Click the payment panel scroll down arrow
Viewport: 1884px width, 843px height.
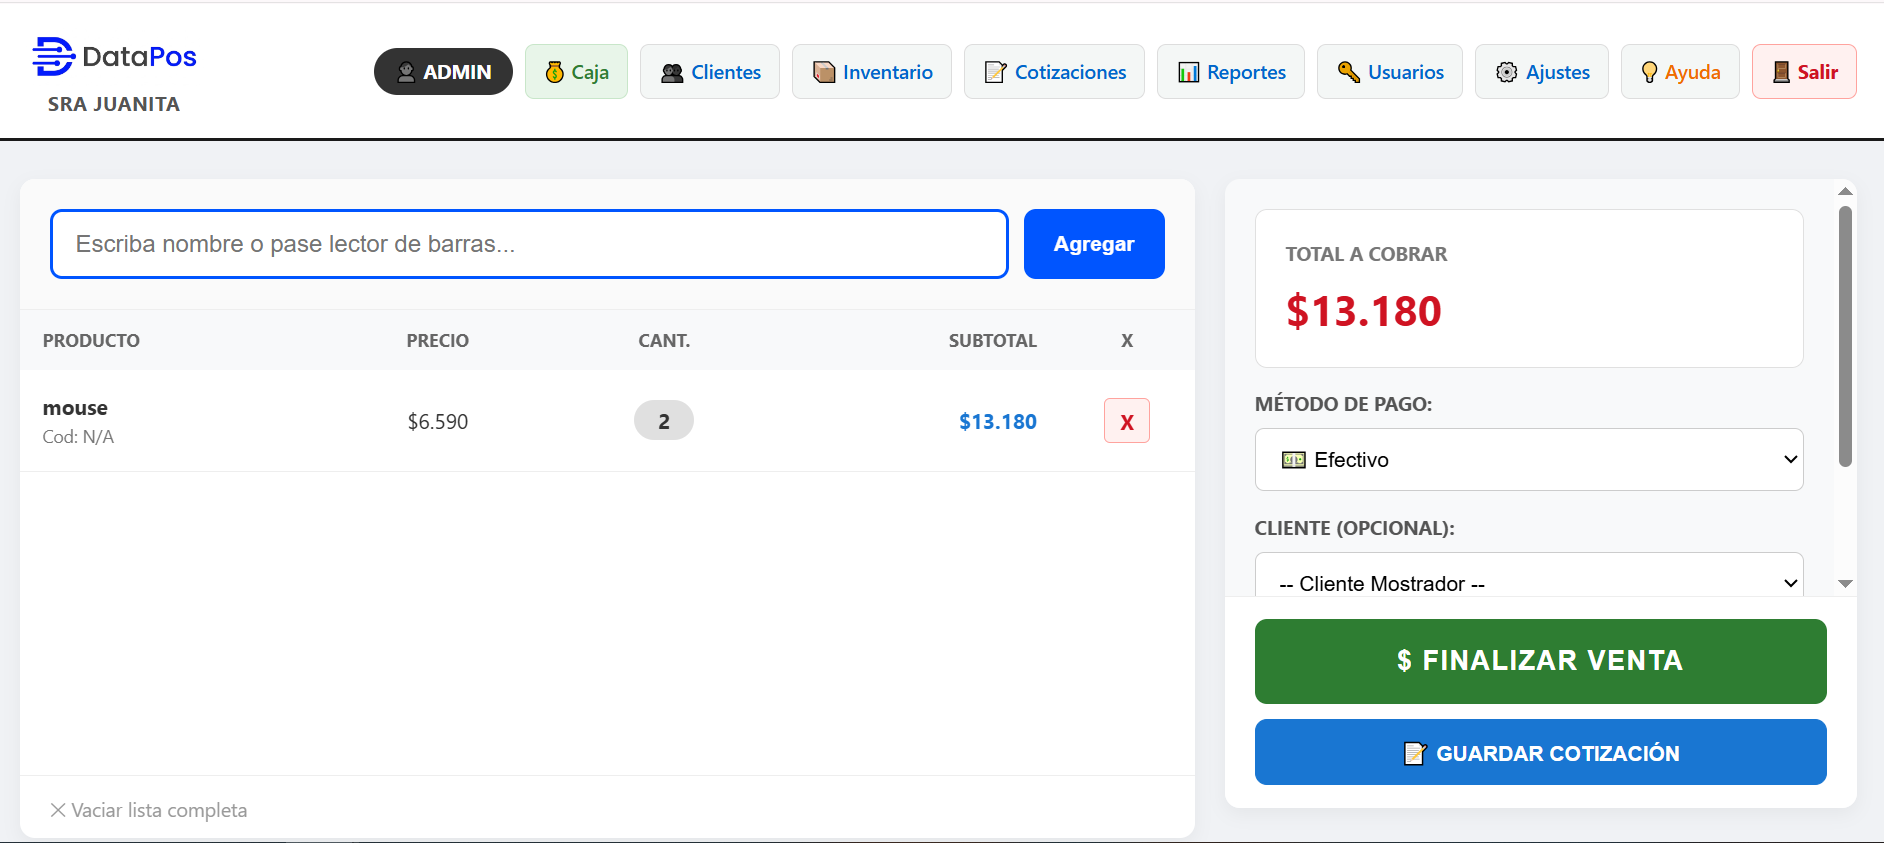[1845, 583]
